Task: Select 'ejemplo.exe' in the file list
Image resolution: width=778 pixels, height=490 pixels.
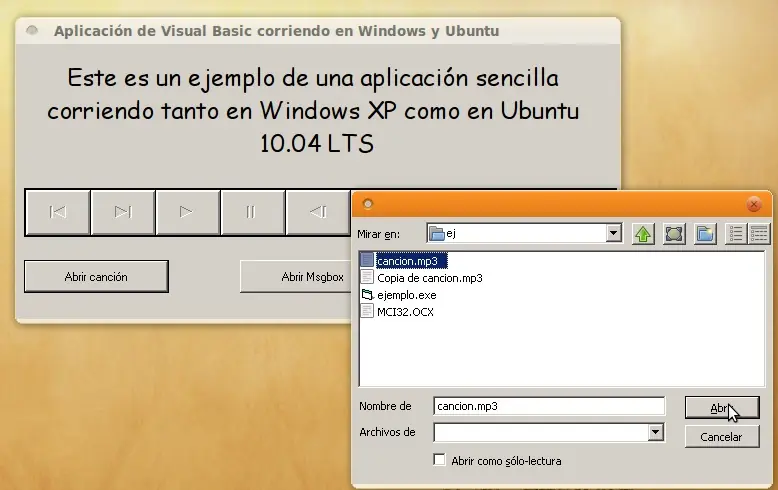Action: pyautogui.click(x=406, y=295)
